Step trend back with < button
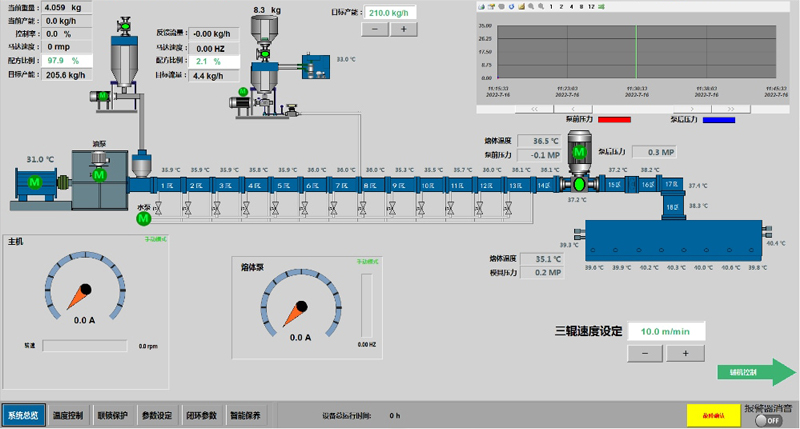800x429 pixels. (573, 109)
